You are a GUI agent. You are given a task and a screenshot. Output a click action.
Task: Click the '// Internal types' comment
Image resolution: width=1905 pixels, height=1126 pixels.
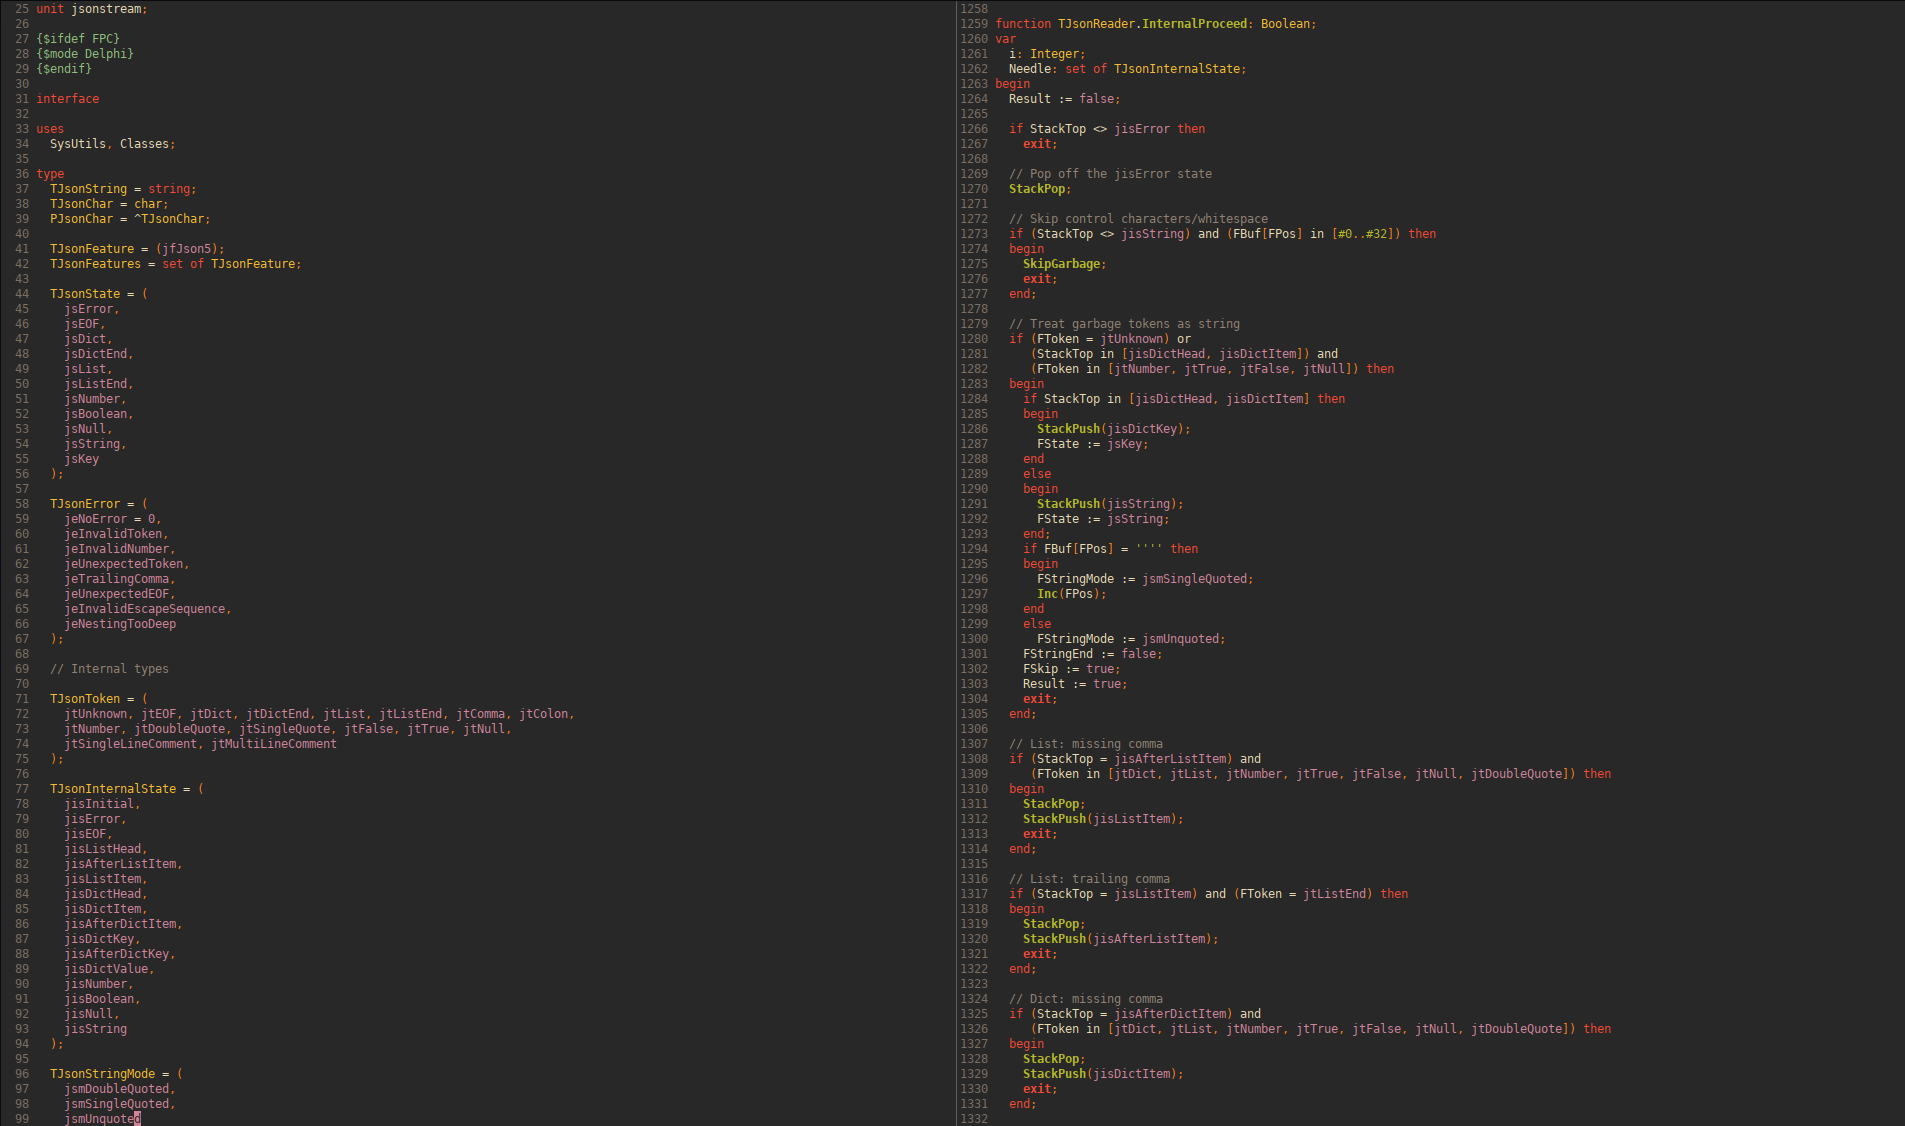coord(109,669)
